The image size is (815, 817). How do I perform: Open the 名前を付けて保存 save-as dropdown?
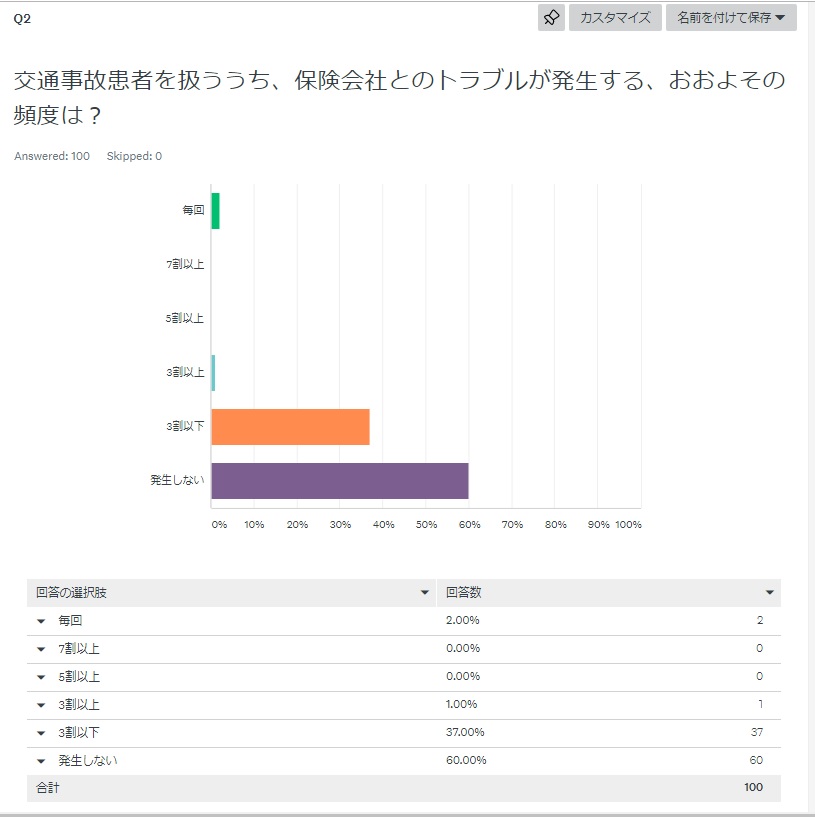[731, 17]
